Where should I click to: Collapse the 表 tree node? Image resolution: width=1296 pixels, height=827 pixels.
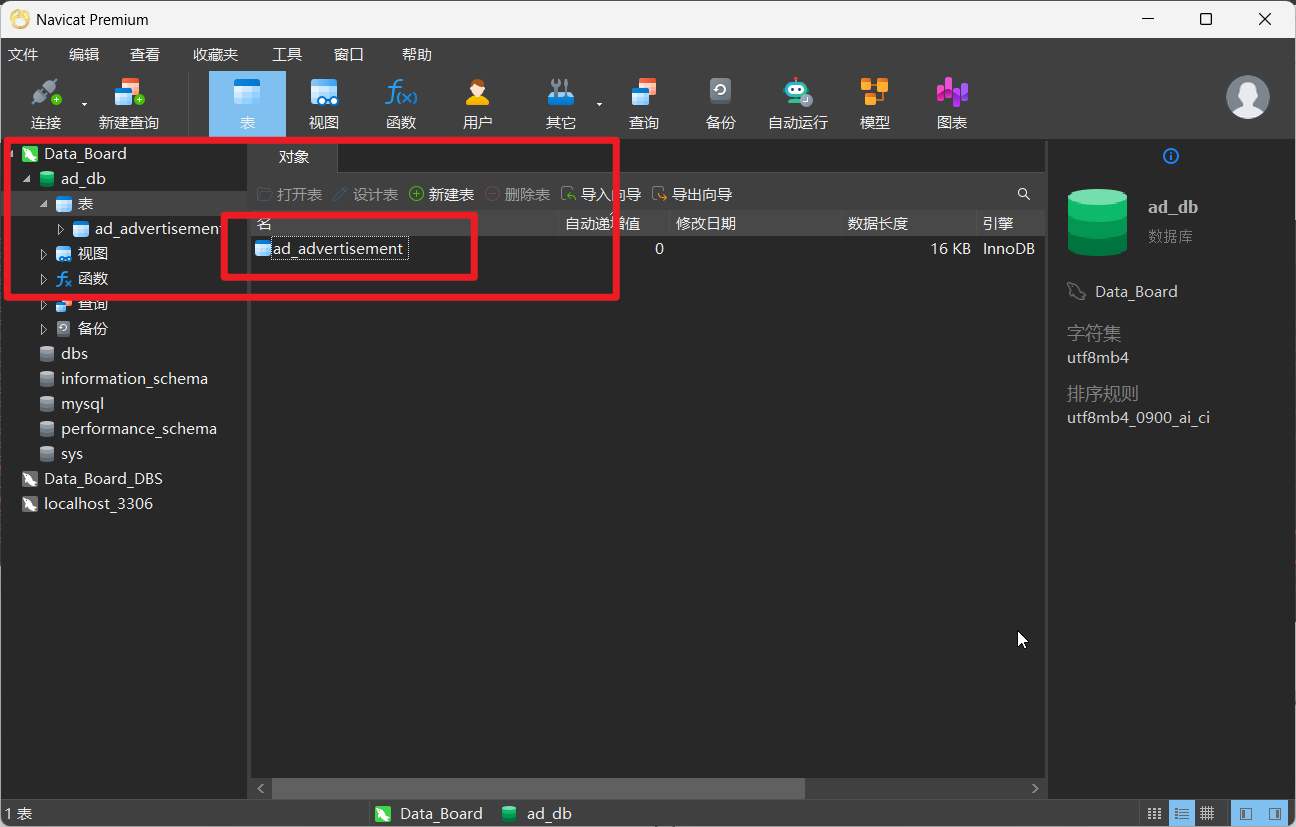click(x=43, y=204)
